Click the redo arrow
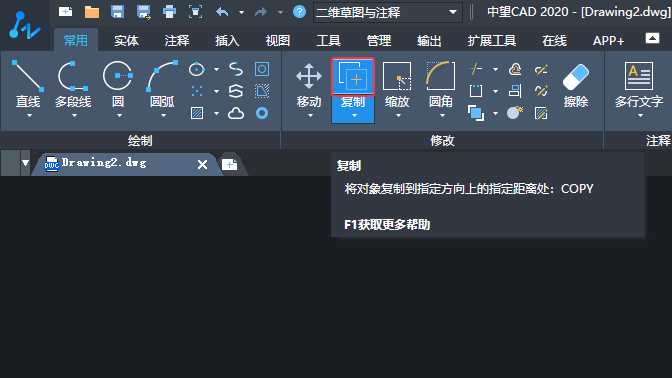 click(261, 12)
